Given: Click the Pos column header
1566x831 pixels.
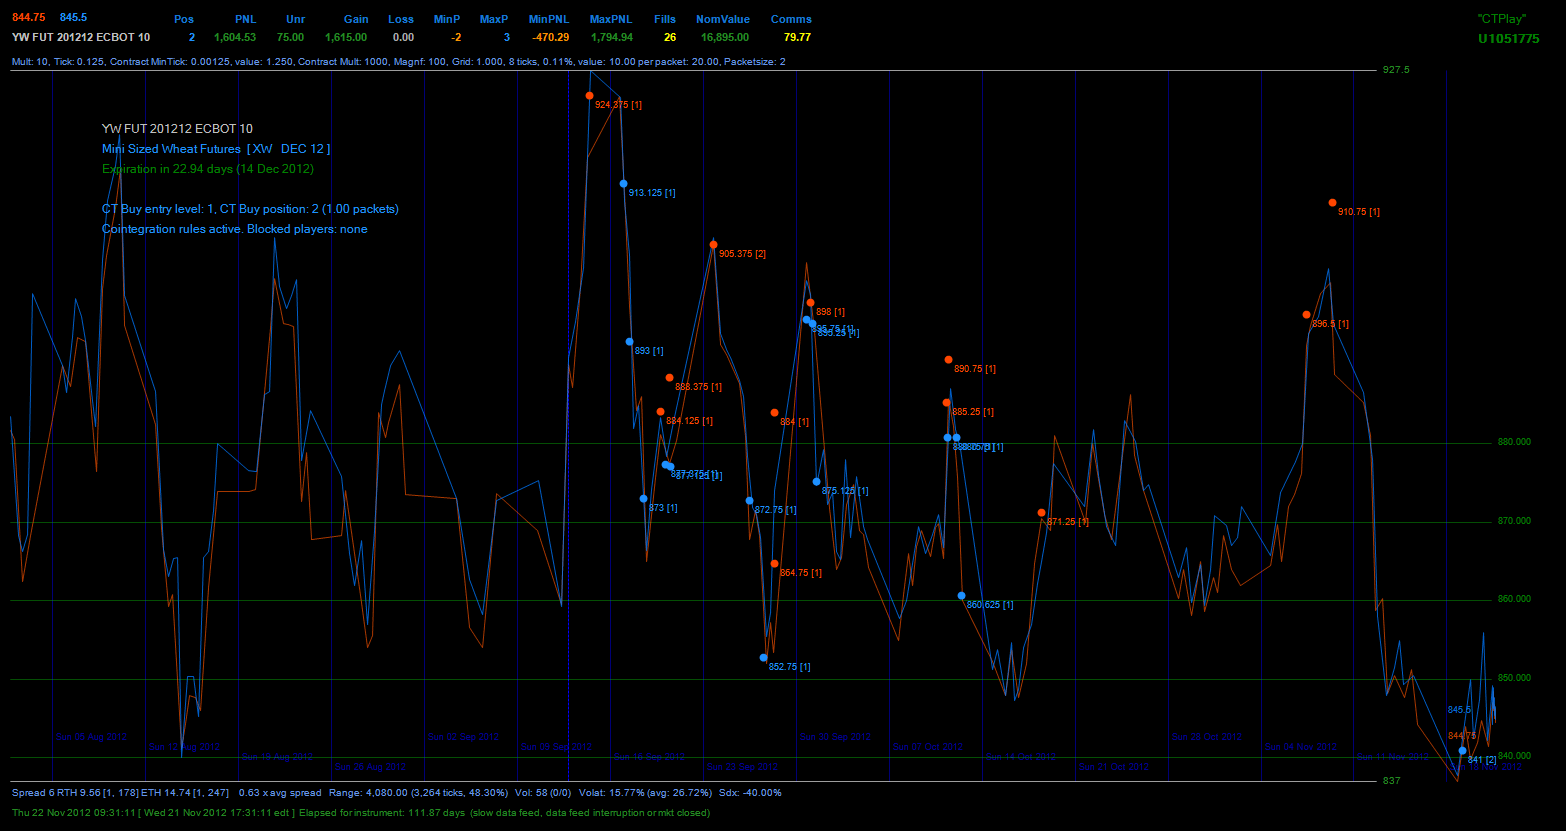Looking at the screenshot, I should [184, 19].
